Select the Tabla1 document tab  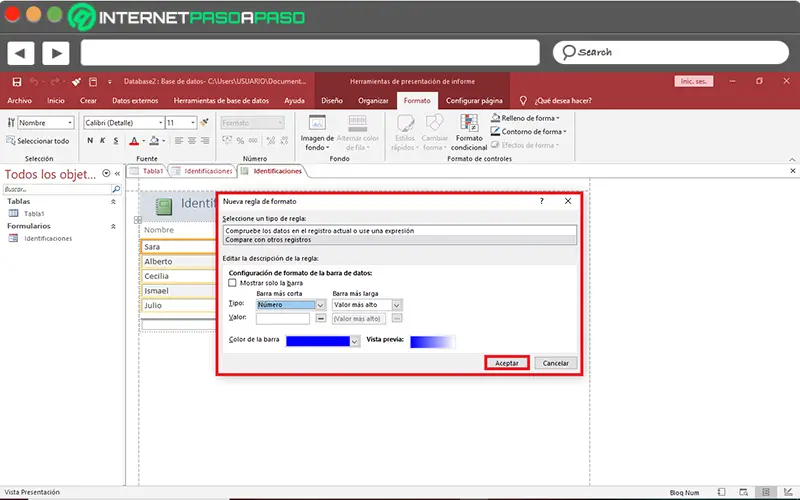[147, 171]
